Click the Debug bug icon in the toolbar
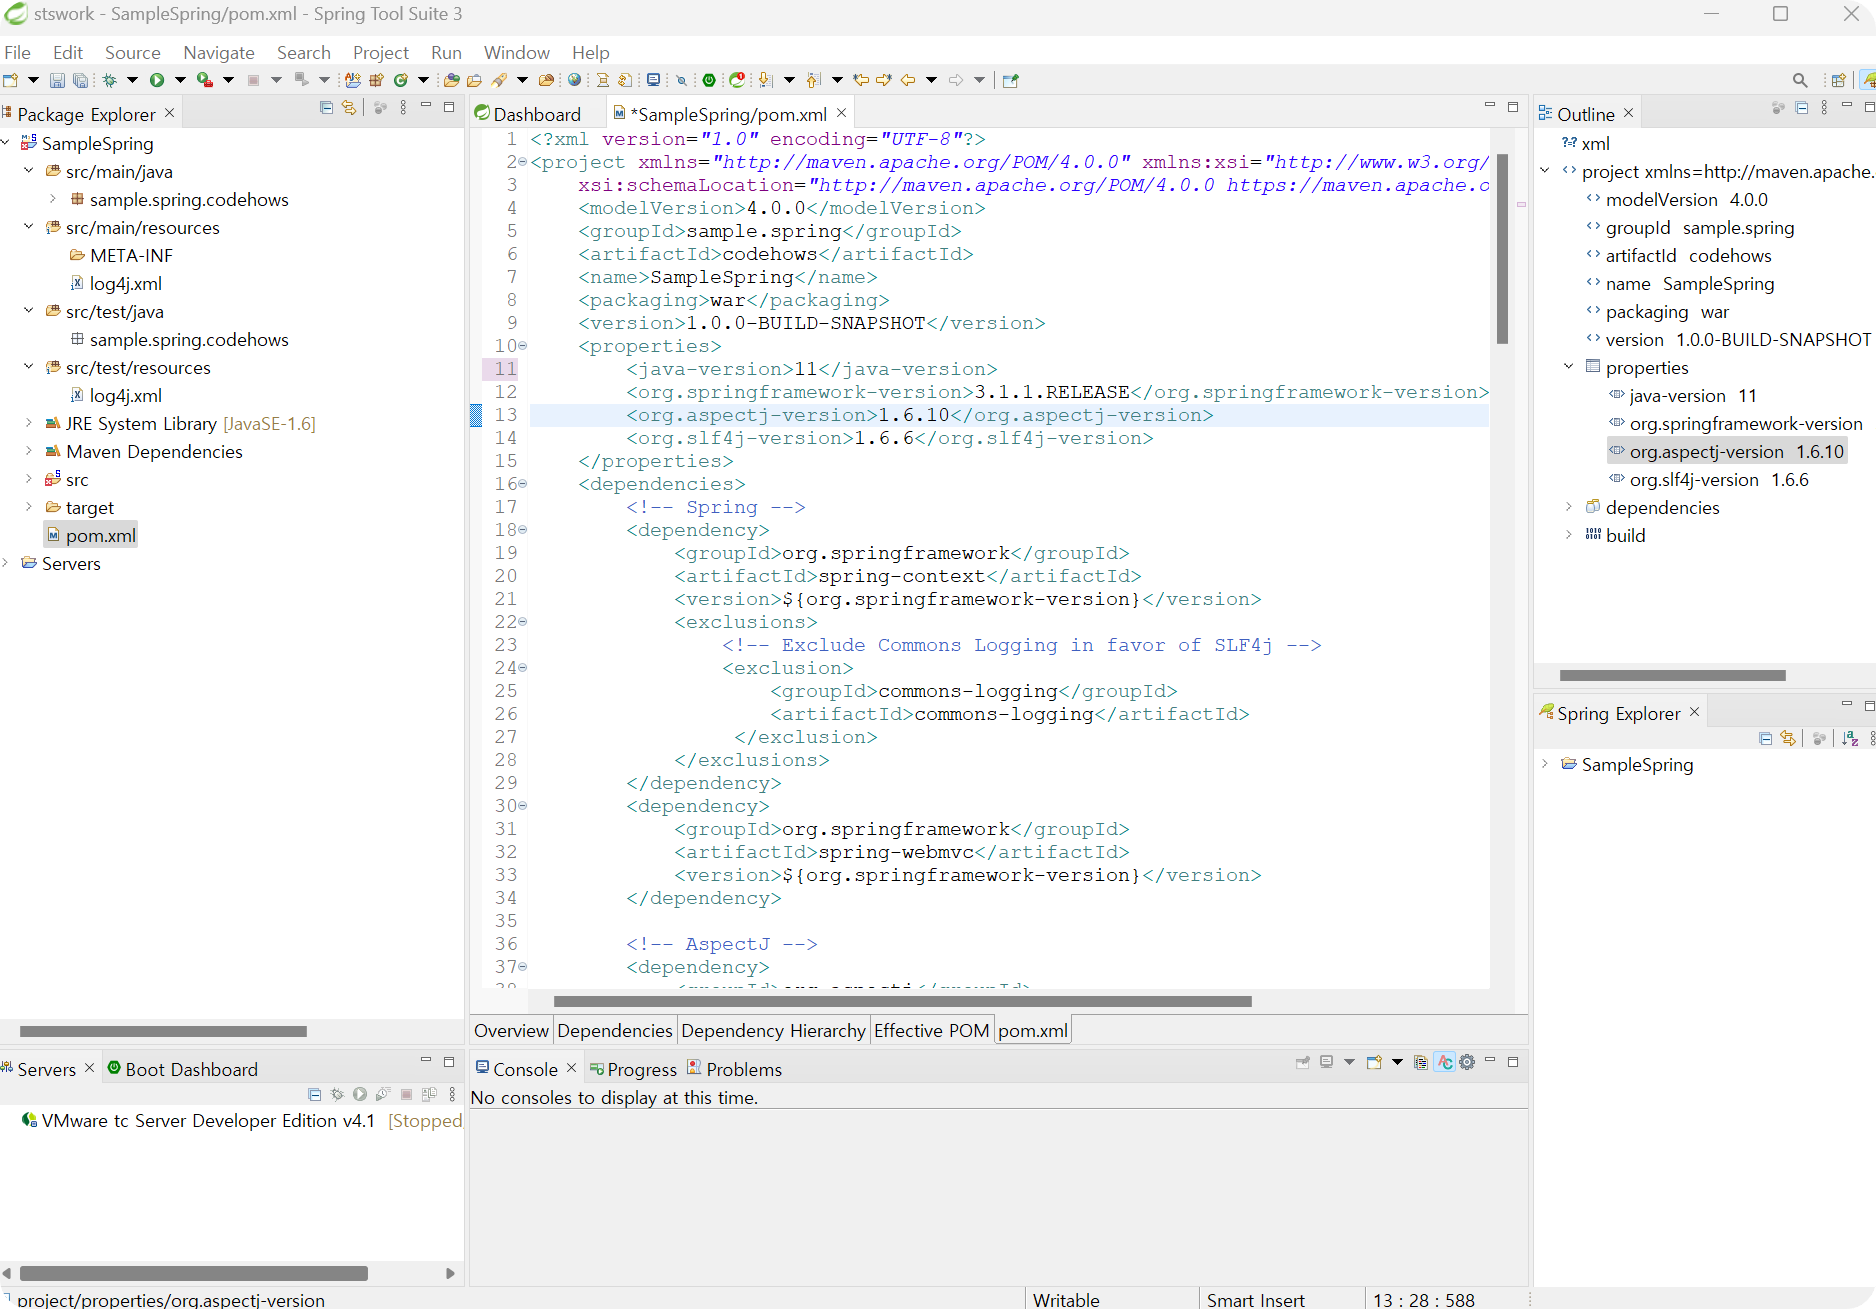This screenshot has width=1876, height=1309. (x=110, y=81)
